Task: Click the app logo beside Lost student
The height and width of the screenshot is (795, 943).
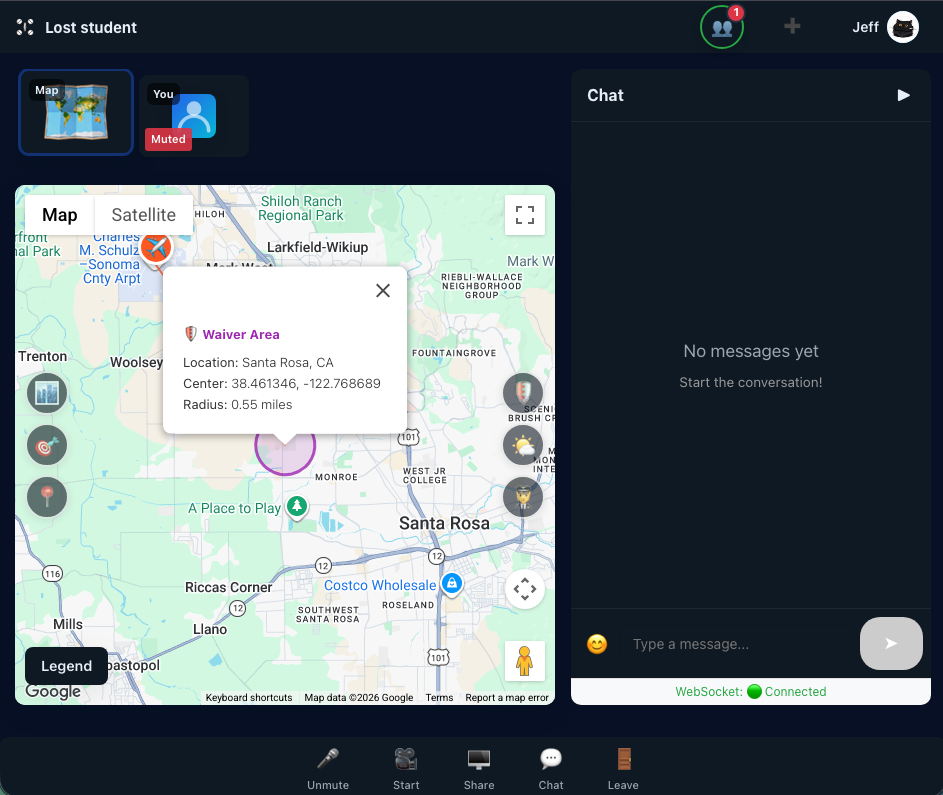Action: 25,27
